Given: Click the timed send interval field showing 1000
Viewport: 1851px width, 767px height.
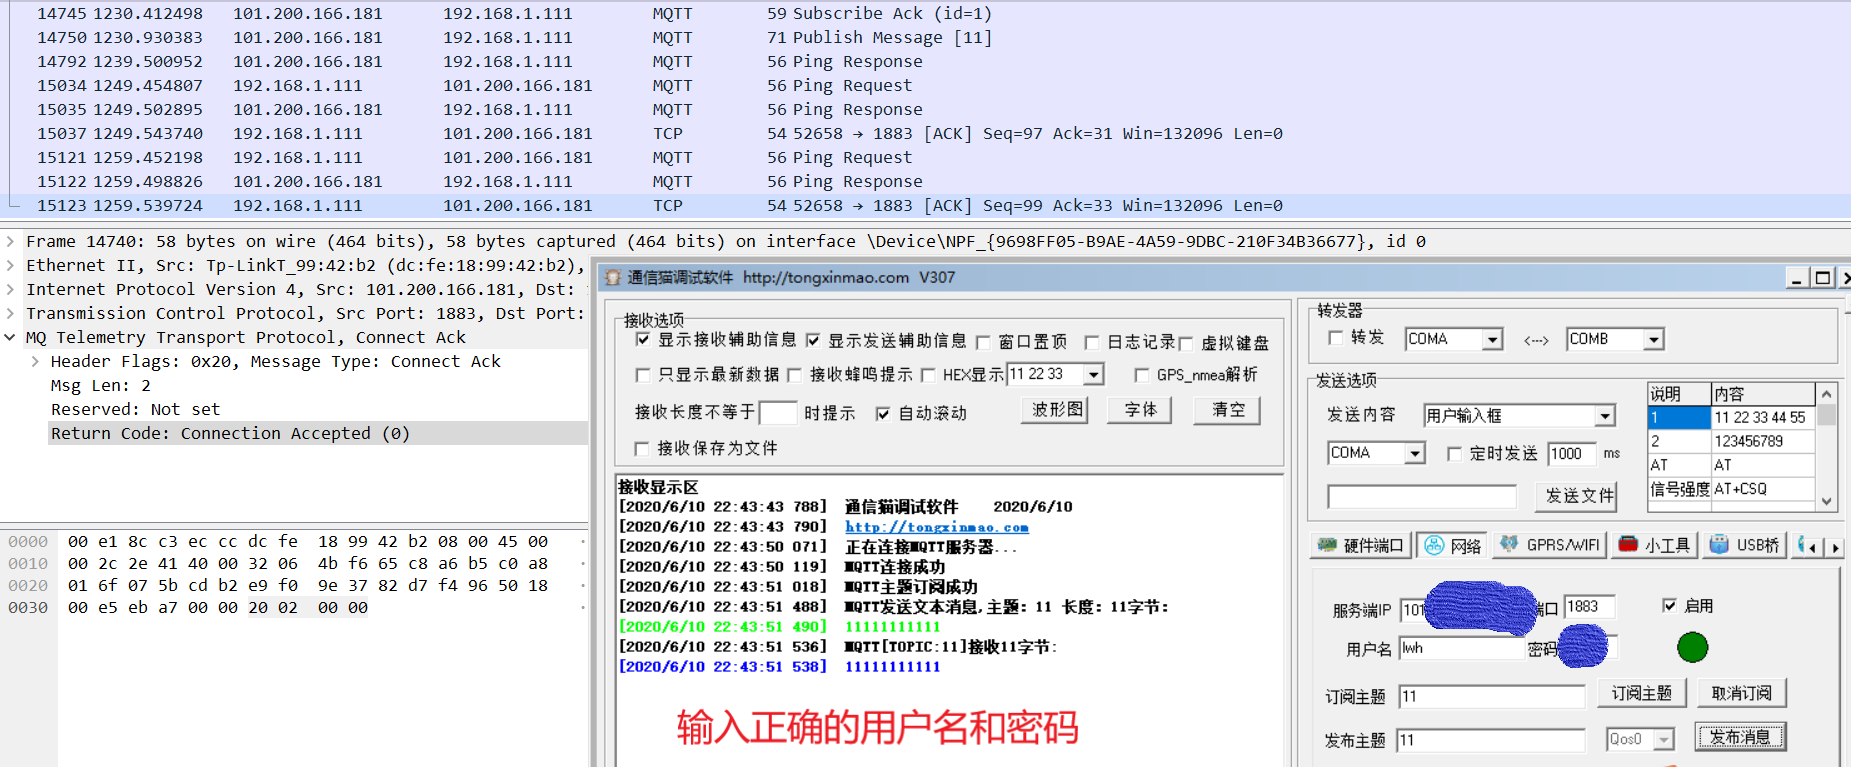Looking at the screenshot, I should pyautogui.click(x=1572, y=454).
